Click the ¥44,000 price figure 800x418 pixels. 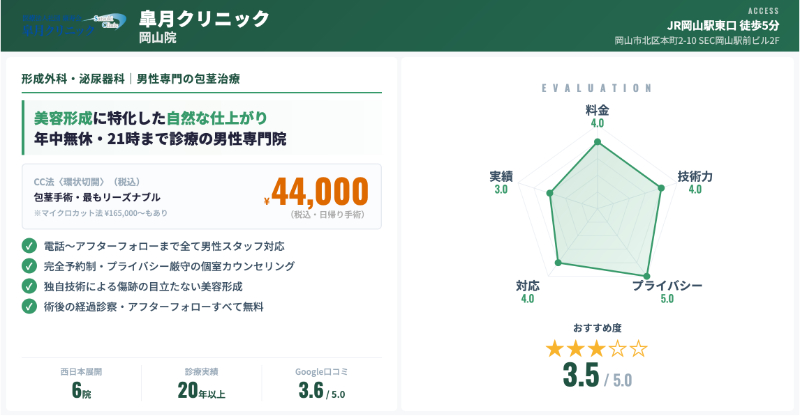320,190
